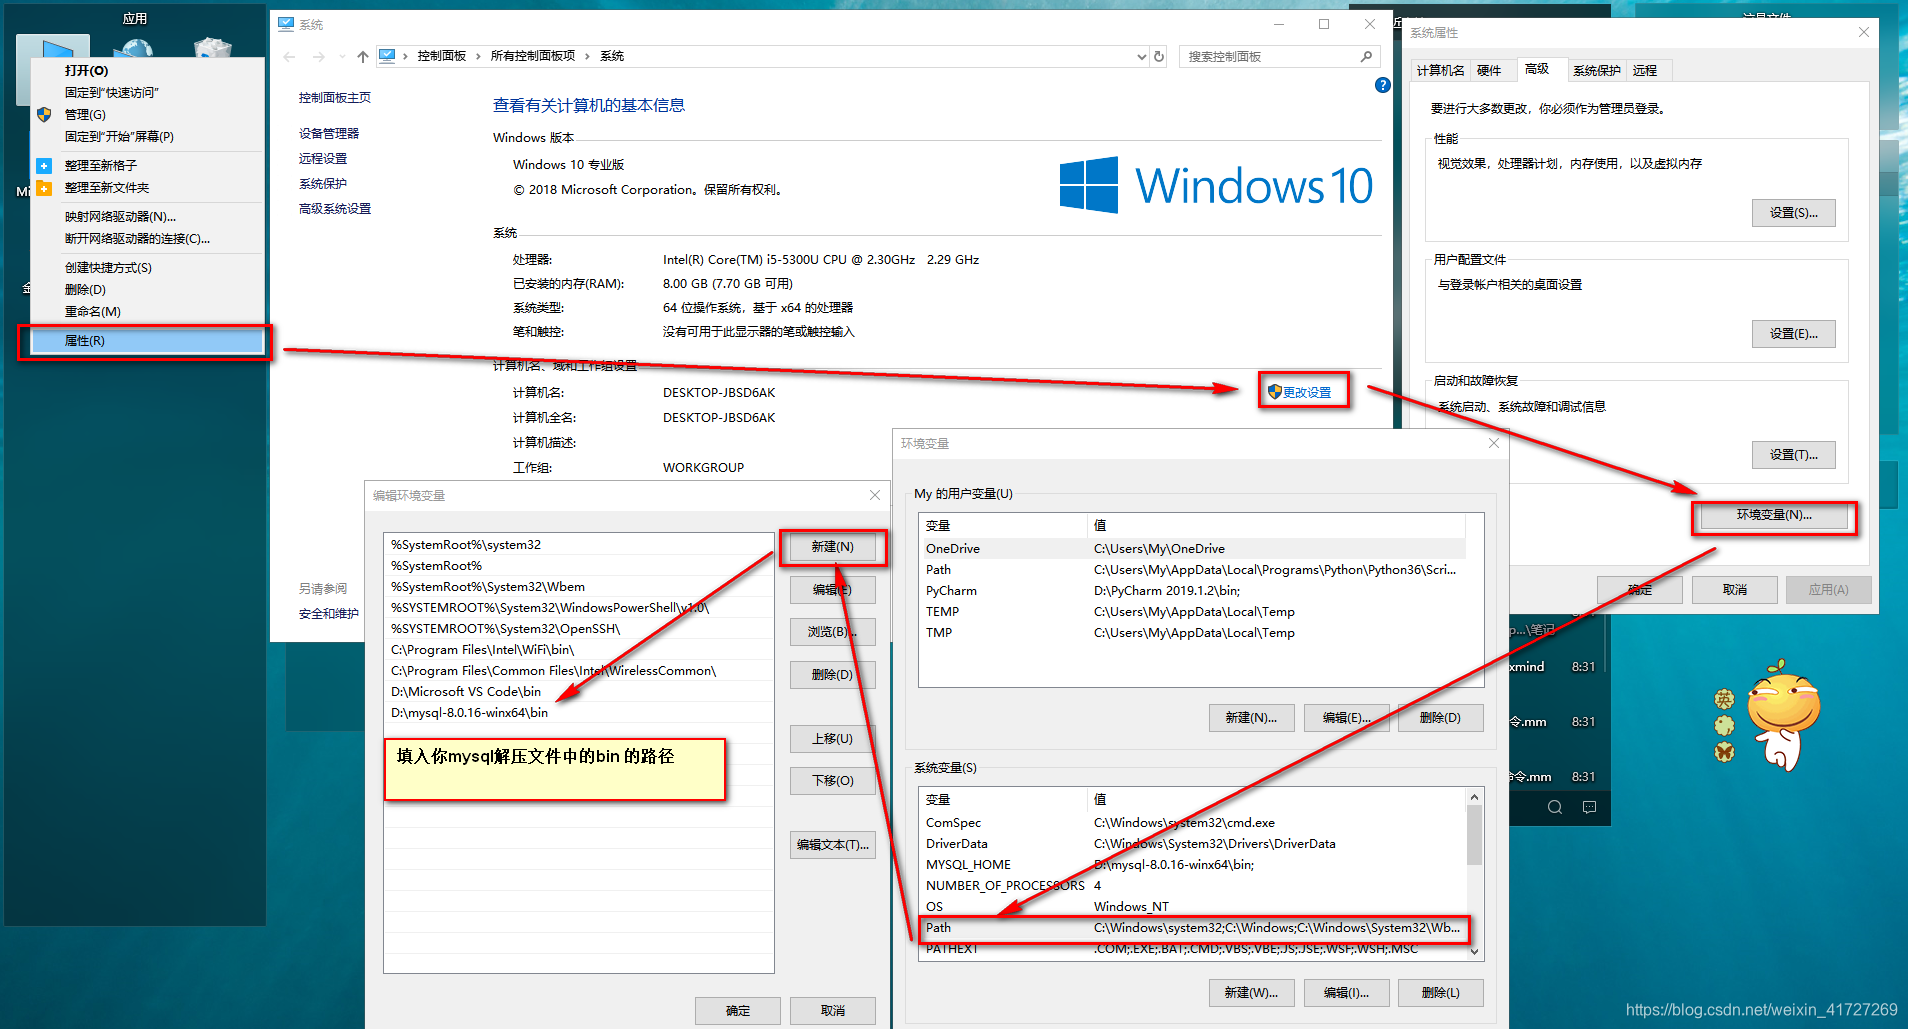The width and height of the screenshot is (1908, 1029).
Task: Click 确定 in 编辑环境变量 dialog
Action: tap(738, 1011)
